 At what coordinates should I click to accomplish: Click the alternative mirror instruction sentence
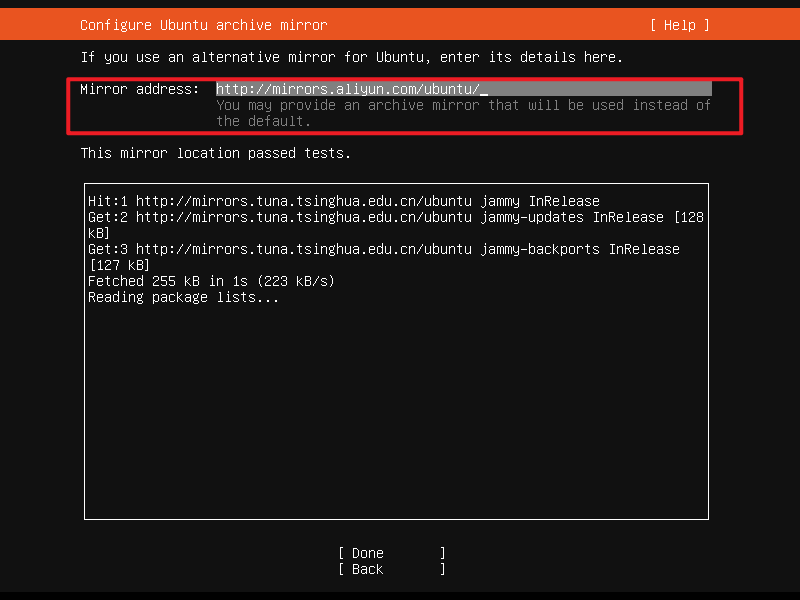pyautogui.click(x=352, y=57)
